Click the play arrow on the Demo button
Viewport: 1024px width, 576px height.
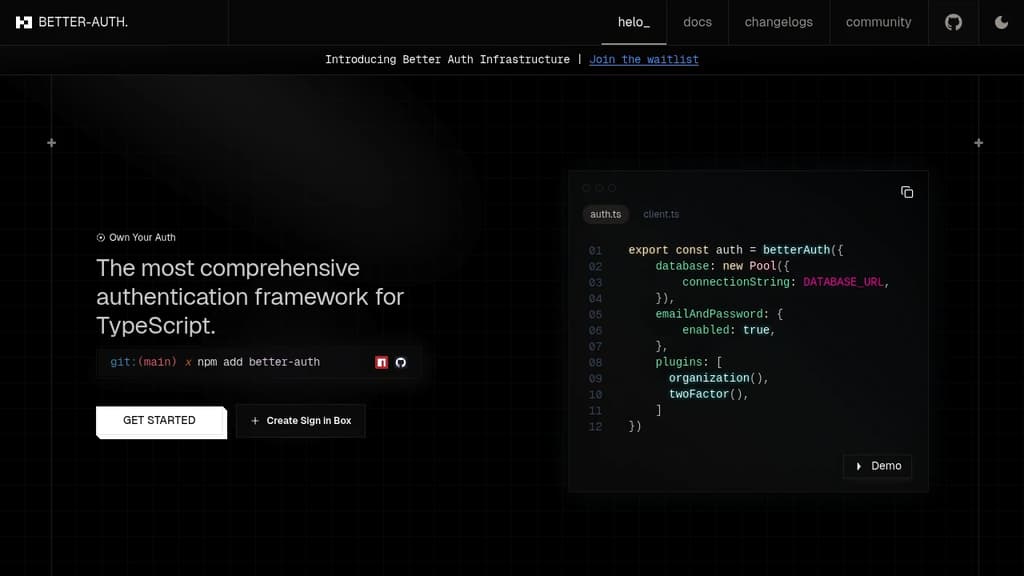(859, 465)
